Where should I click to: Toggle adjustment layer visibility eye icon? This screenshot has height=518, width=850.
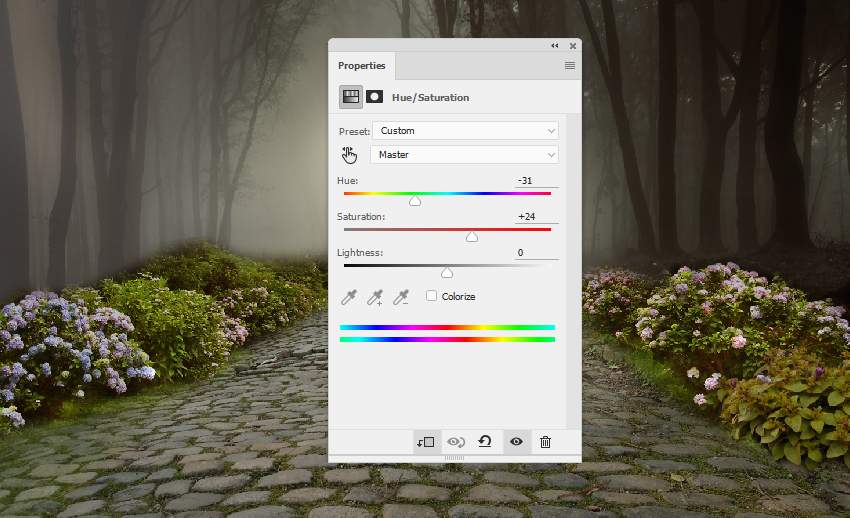click(x=516, y=442)
